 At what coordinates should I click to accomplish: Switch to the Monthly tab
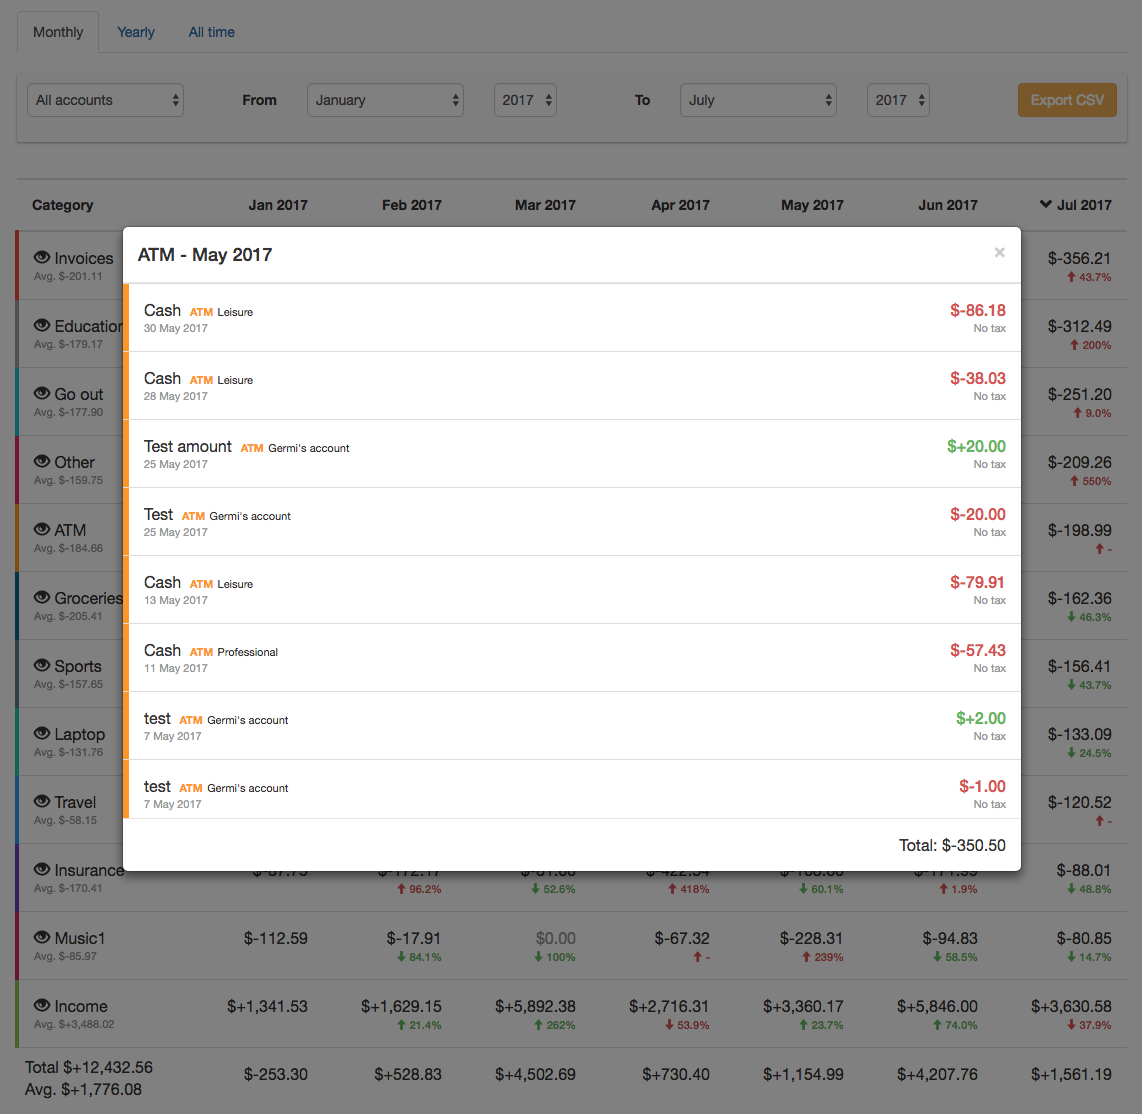click(x=58, y=32)
